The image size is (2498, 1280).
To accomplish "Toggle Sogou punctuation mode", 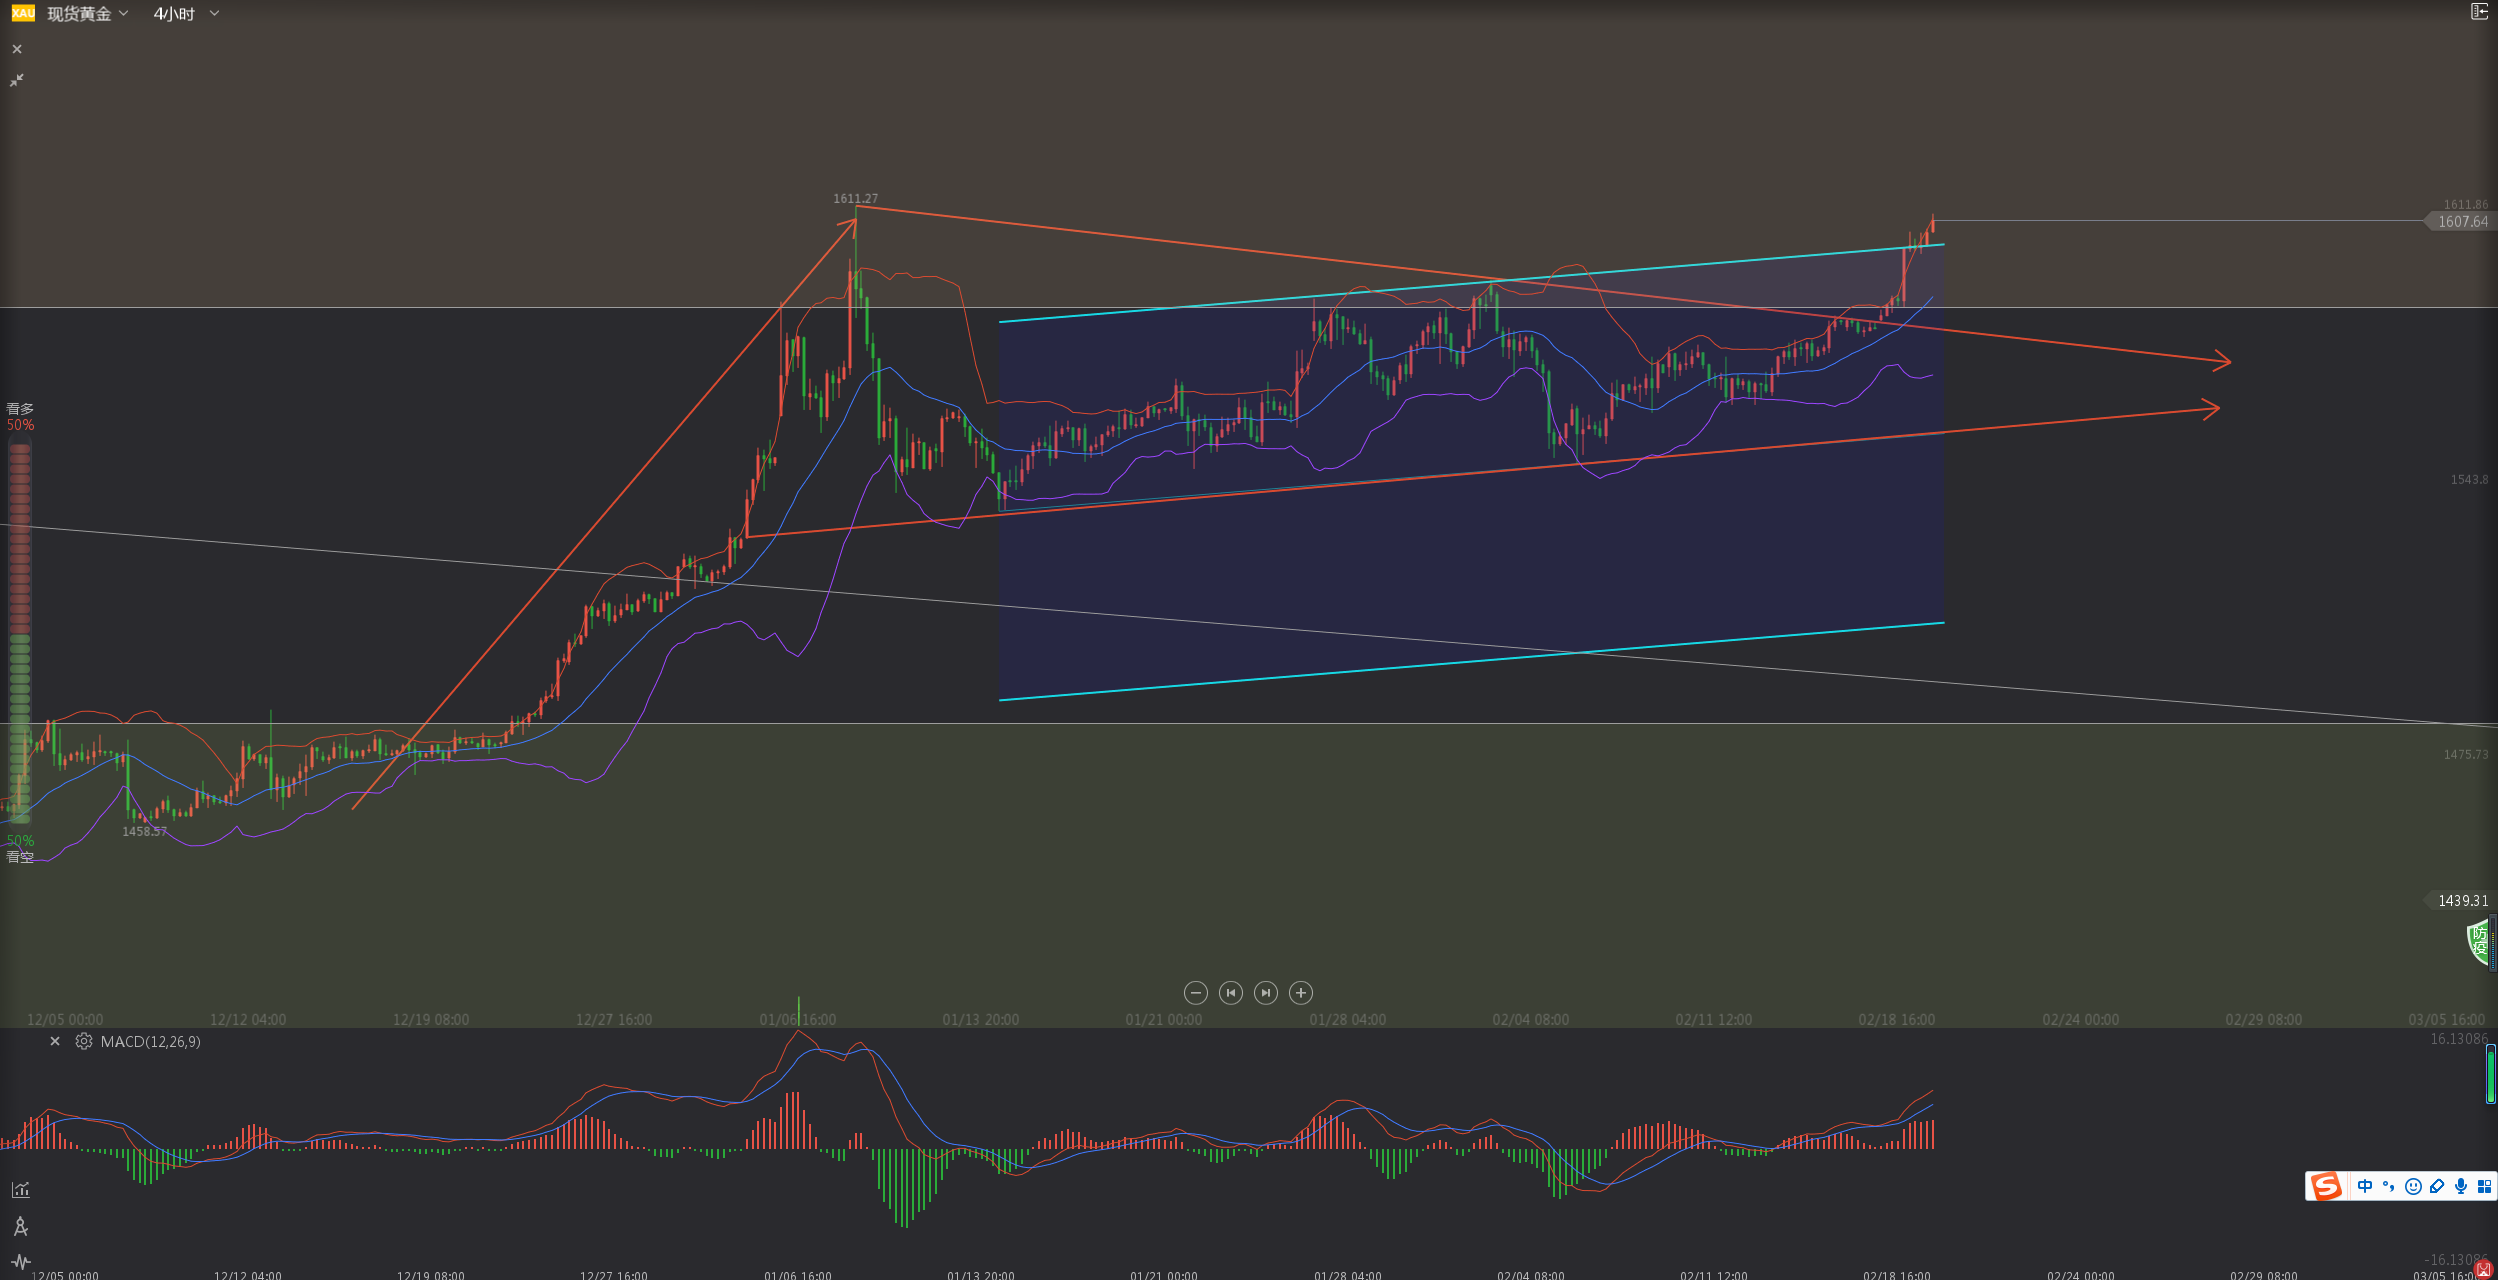I will pyautogui.click(x=2388, y=1187).
